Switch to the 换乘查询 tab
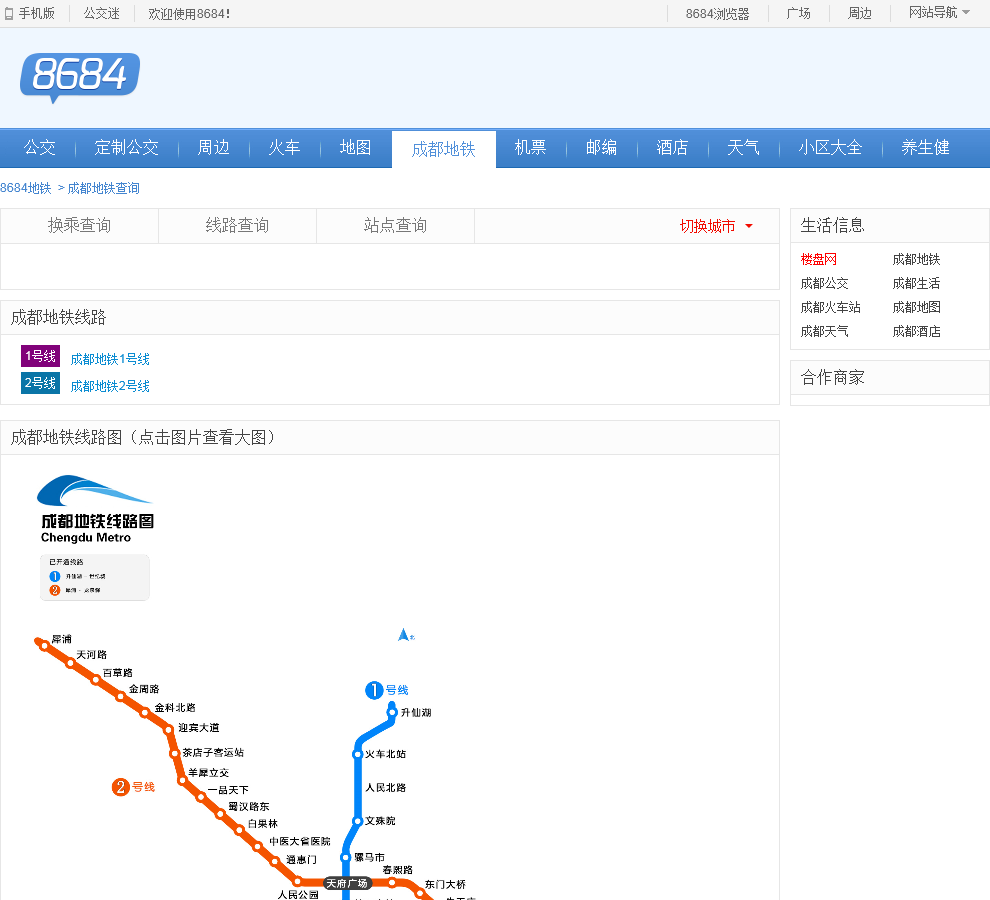Screen dimensions: 990x900 pos(80,225)
